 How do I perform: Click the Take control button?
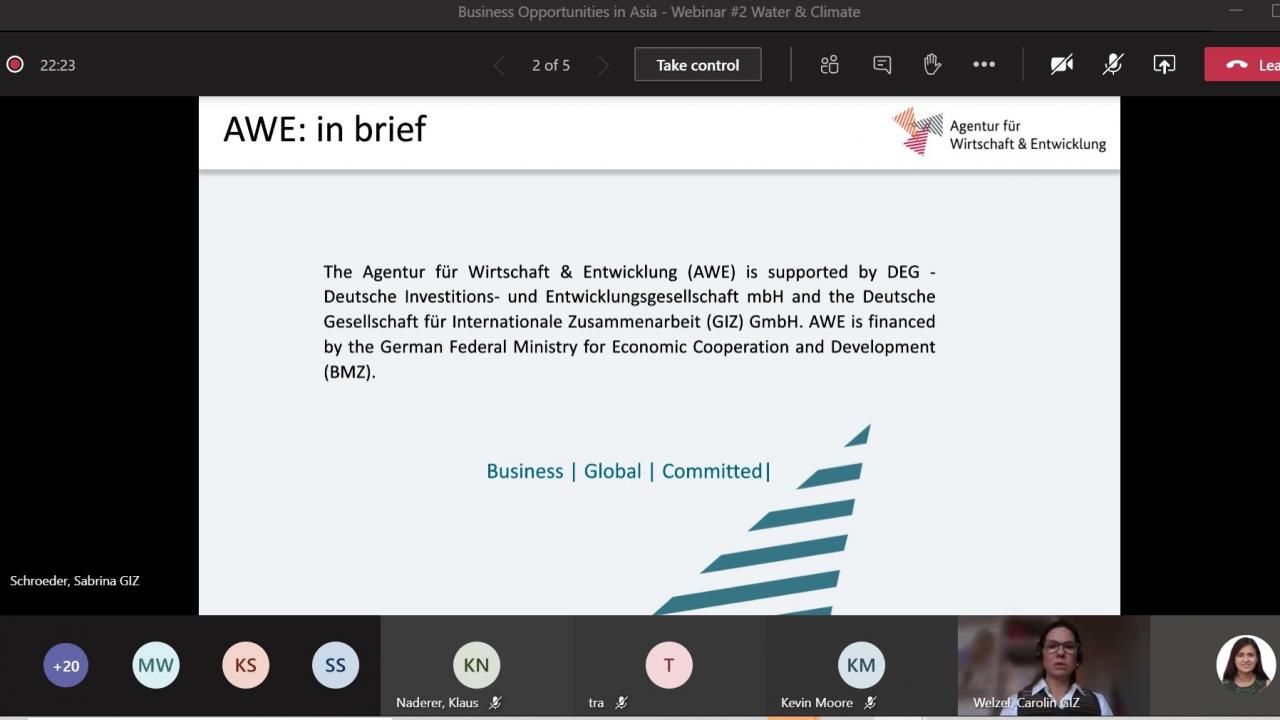click(x=698, y=65)
